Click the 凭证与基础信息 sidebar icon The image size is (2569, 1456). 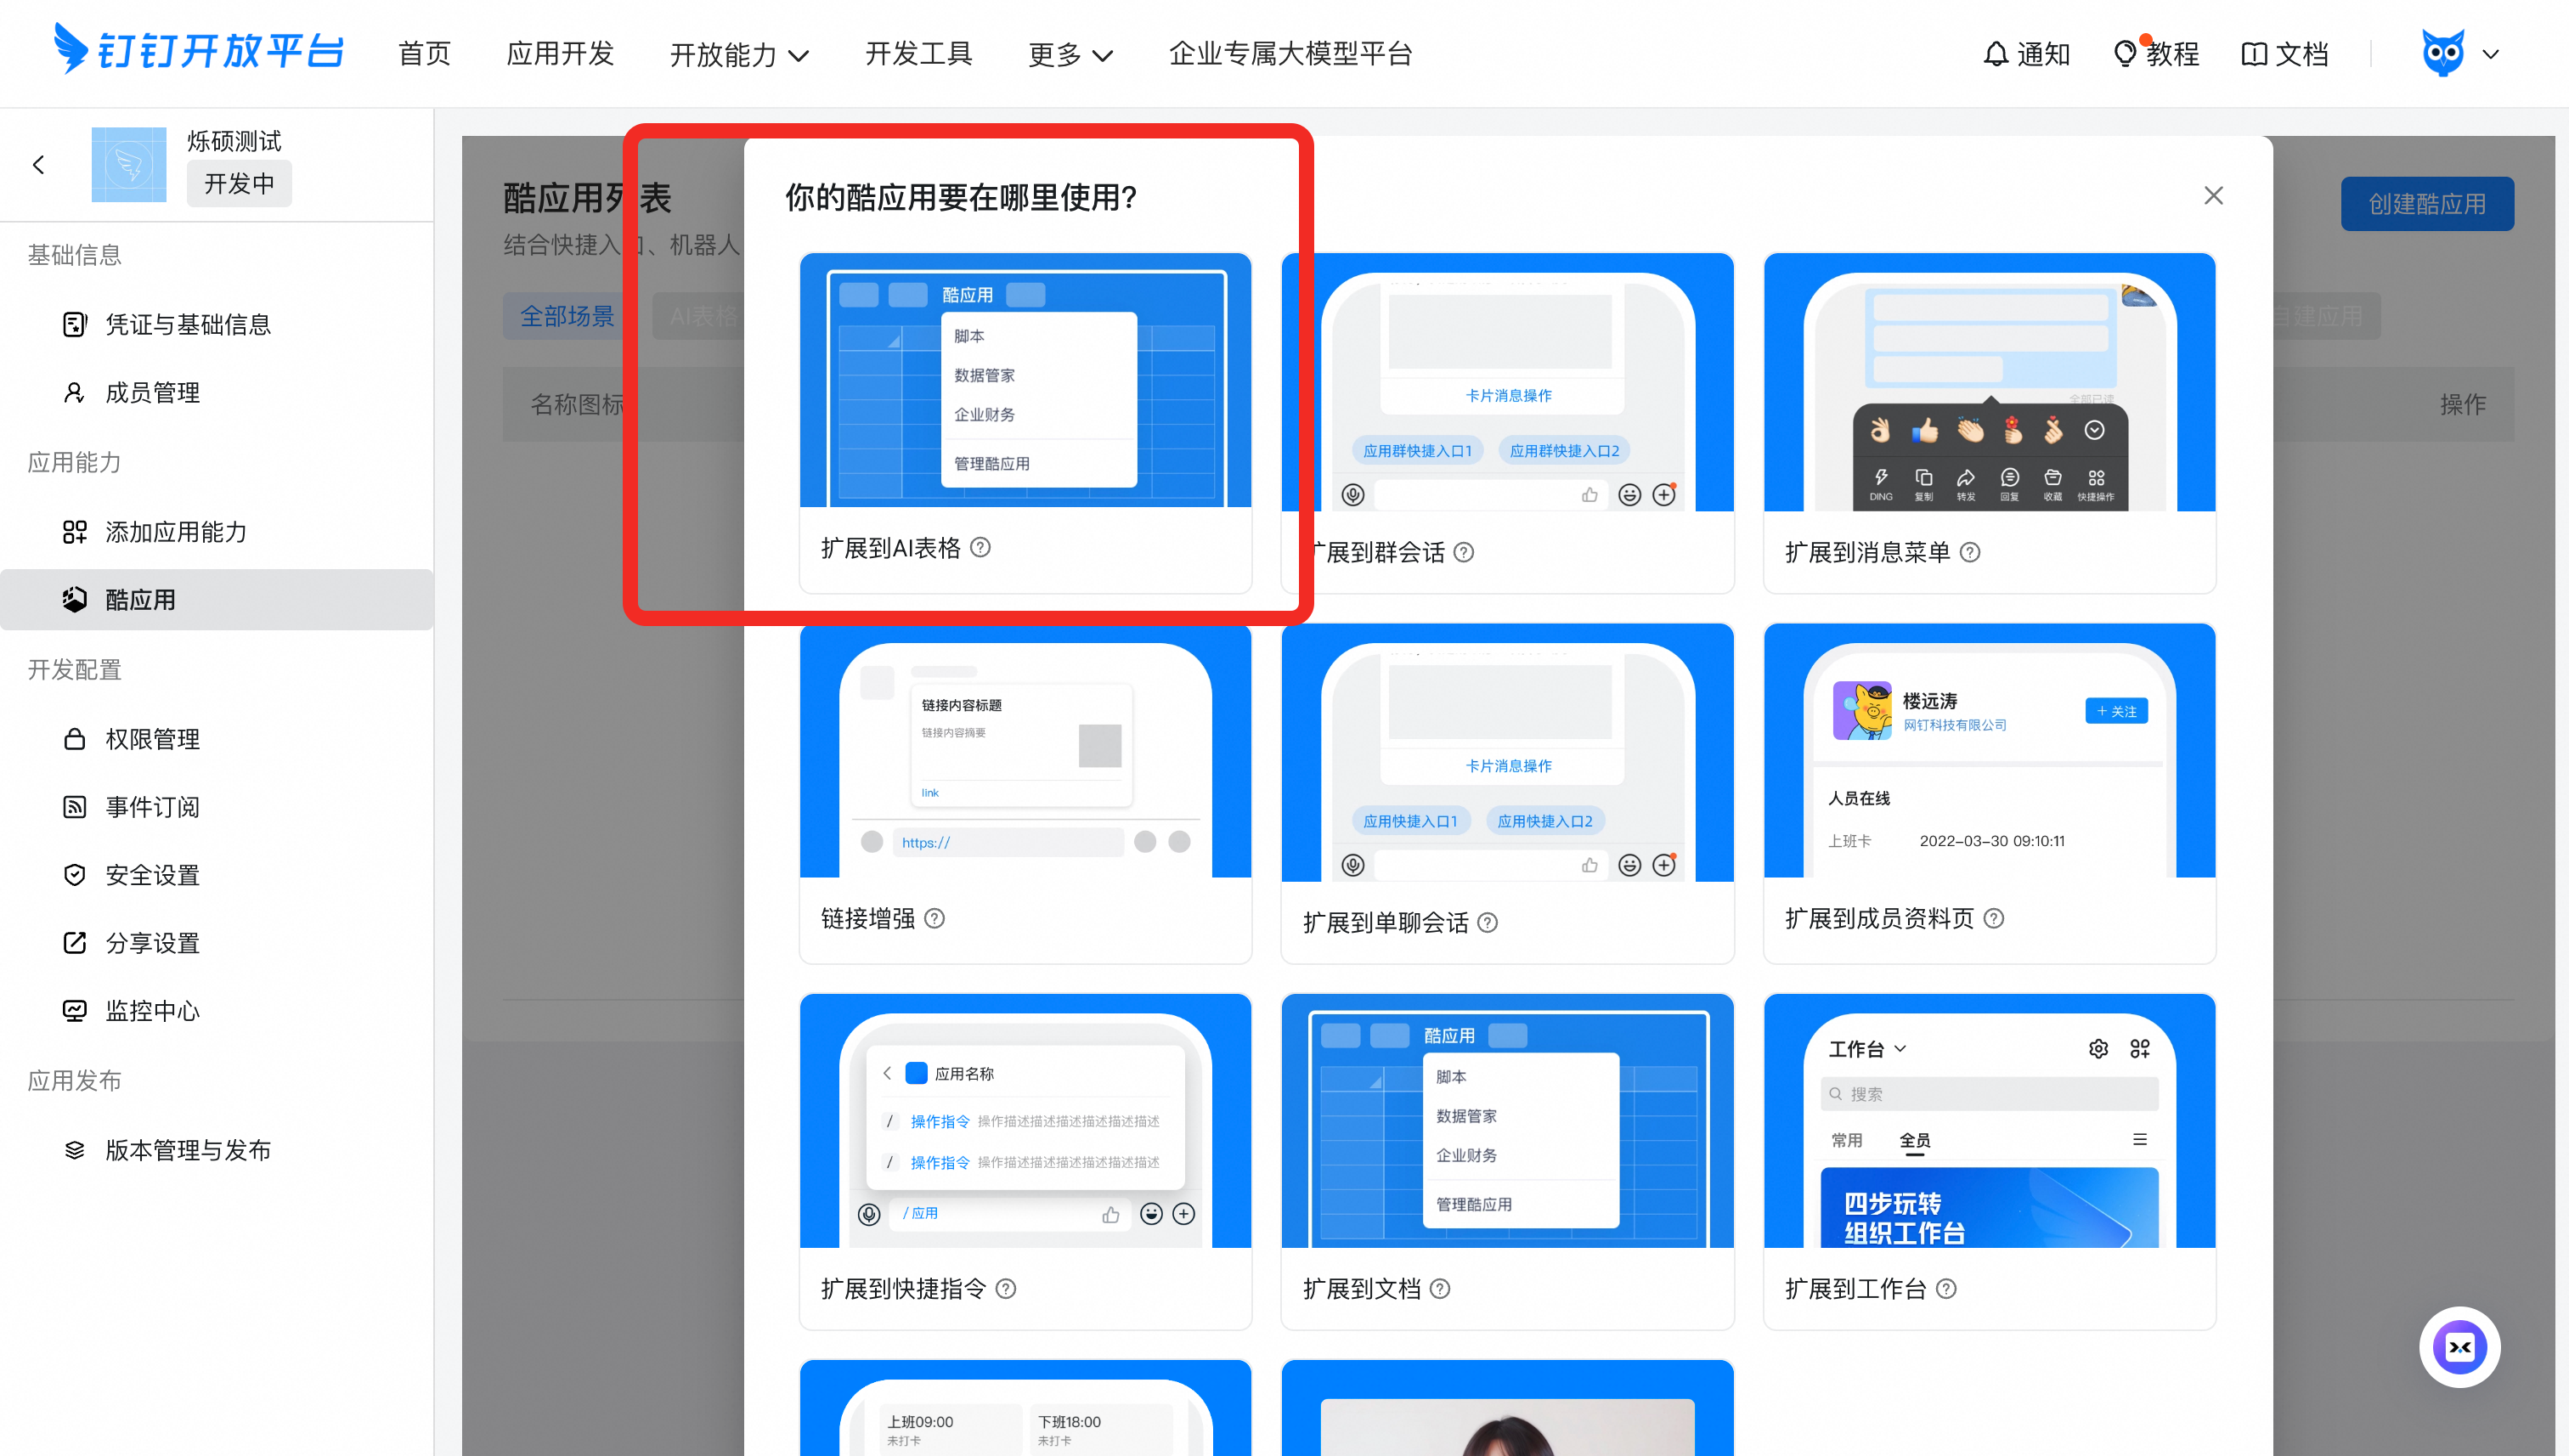tap(75, 324)
